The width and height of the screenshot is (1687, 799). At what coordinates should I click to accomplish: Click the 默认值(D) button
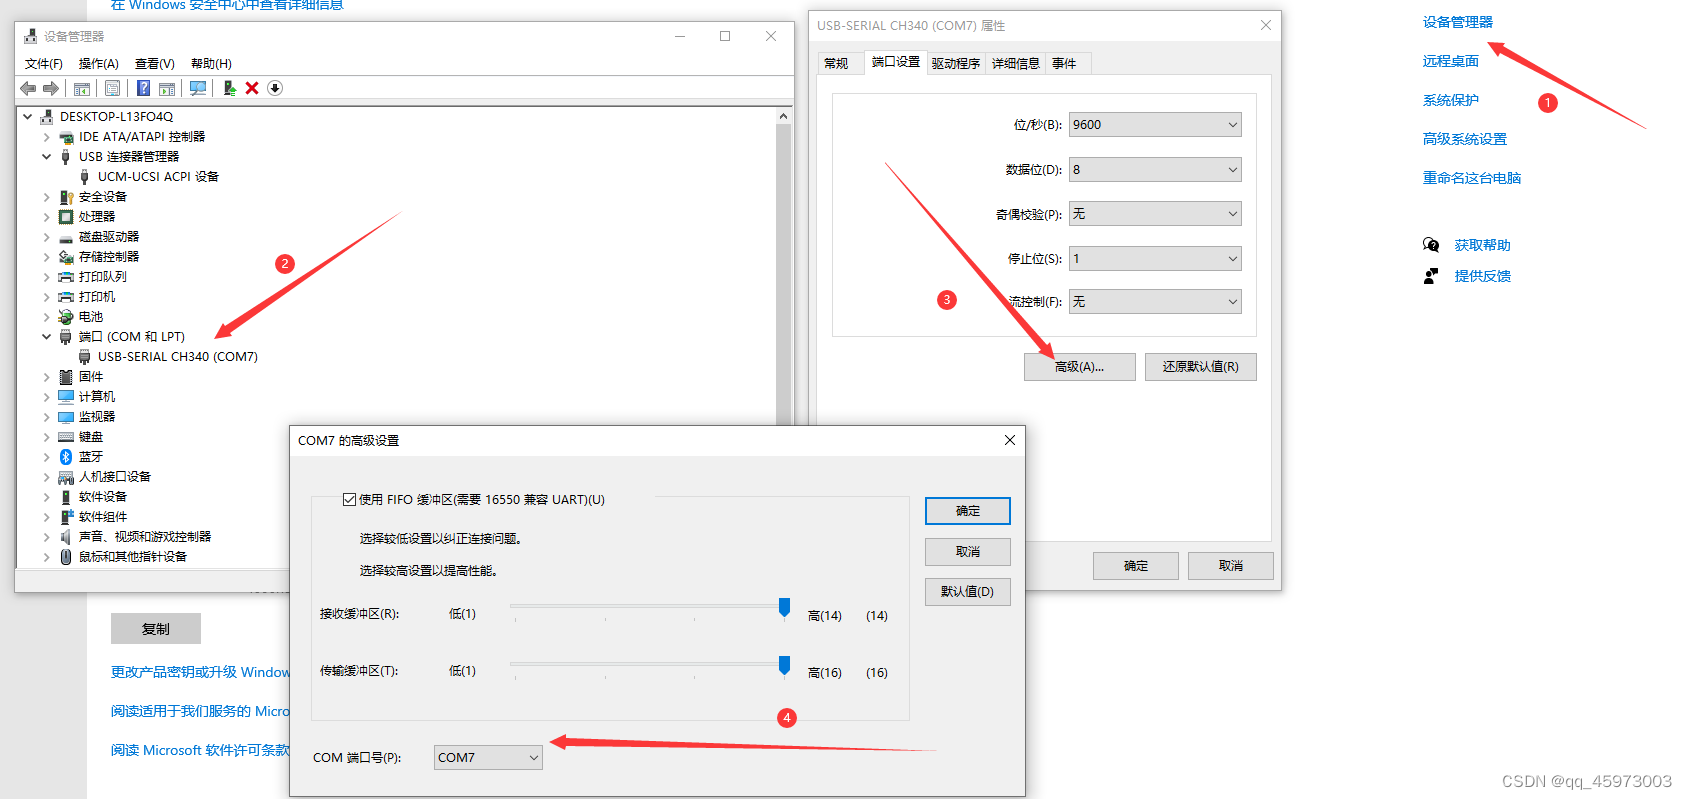pyautogui.click(x=968, y=592)
